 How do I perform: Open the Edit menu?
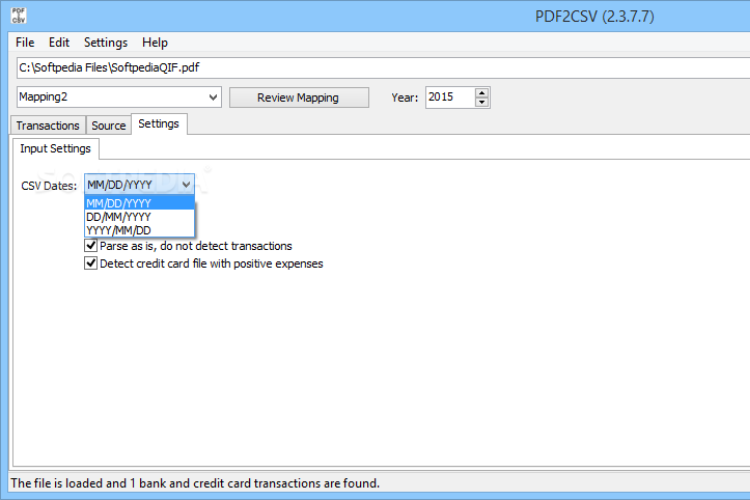point(59,43)
